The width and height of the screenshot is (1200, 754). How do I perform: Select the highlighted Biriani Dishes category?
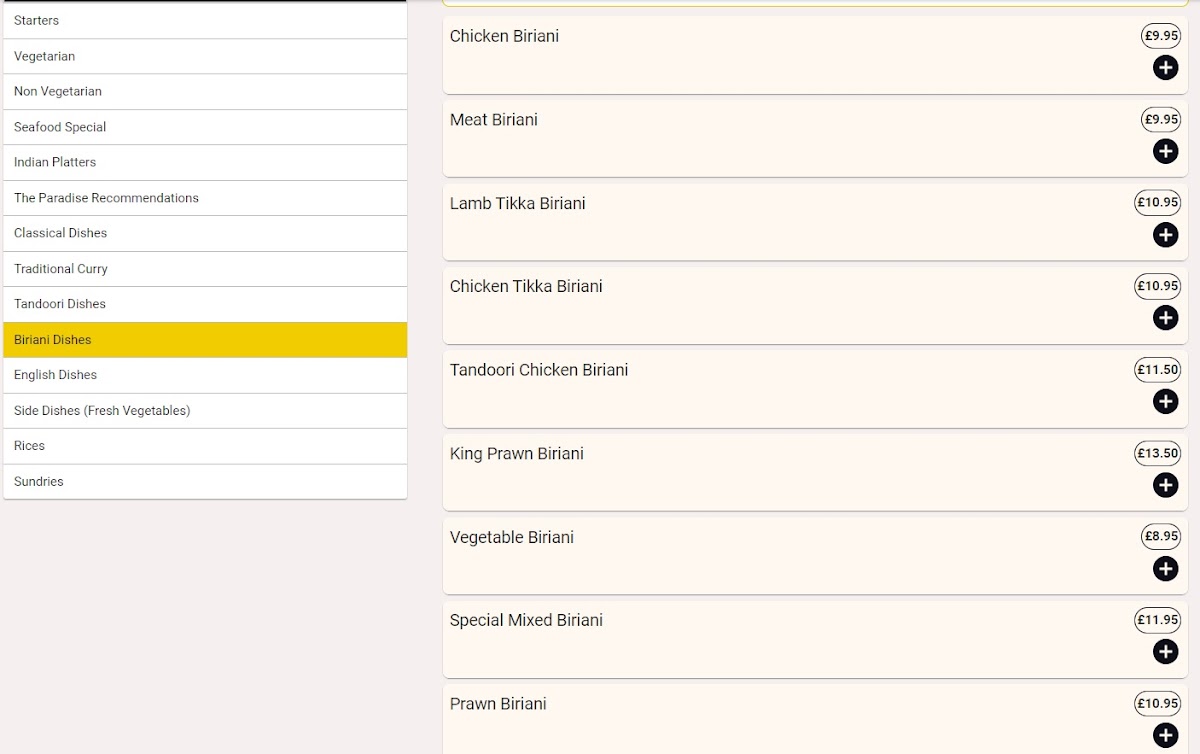tap(205, 340)
